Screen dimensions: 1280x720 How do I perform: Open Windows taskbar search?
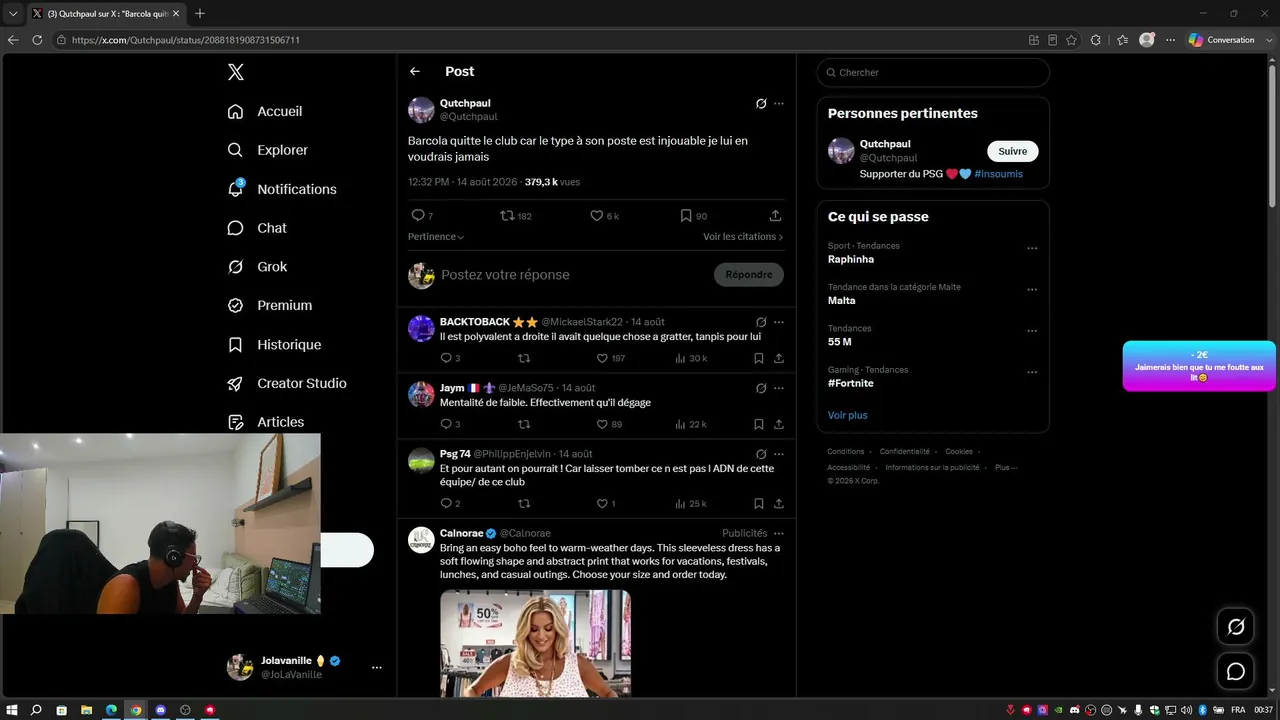(36, 710)
